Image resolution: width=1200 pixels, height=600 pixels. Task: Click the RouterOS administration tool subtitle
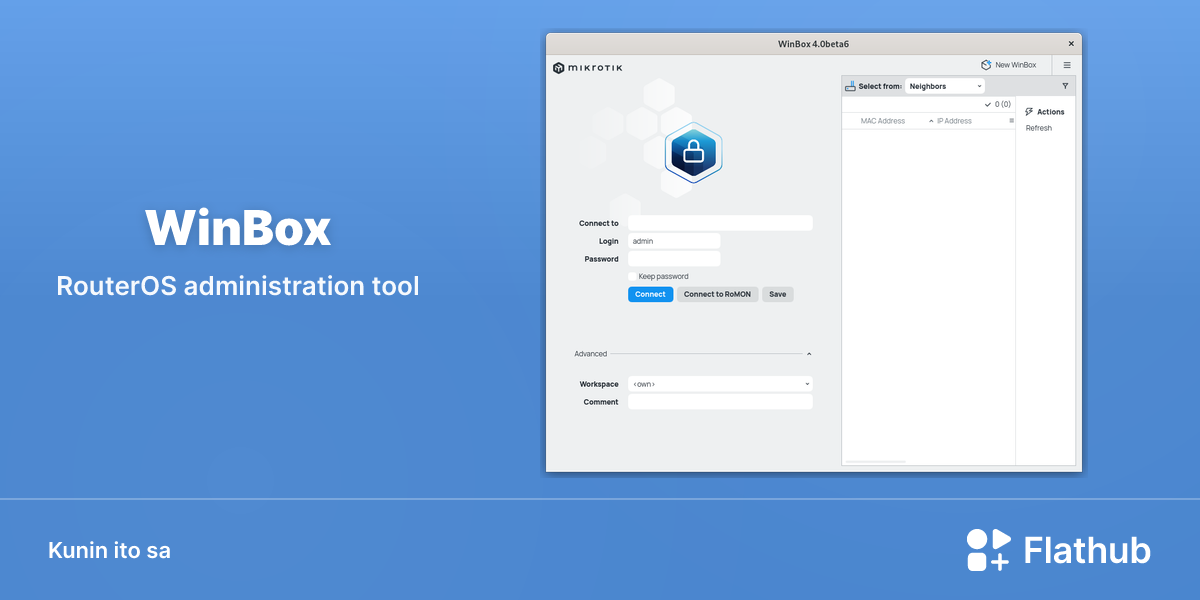[238, 286]
